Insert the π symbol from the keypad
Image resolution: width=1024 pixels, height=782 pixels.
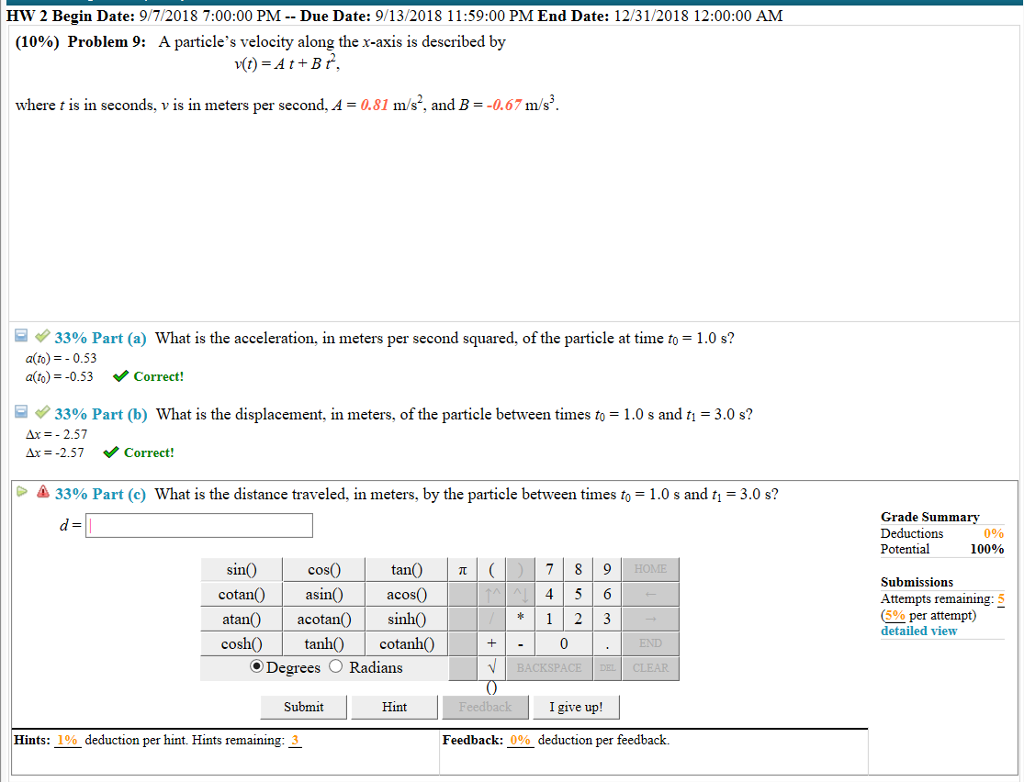(x=462, y=570)
